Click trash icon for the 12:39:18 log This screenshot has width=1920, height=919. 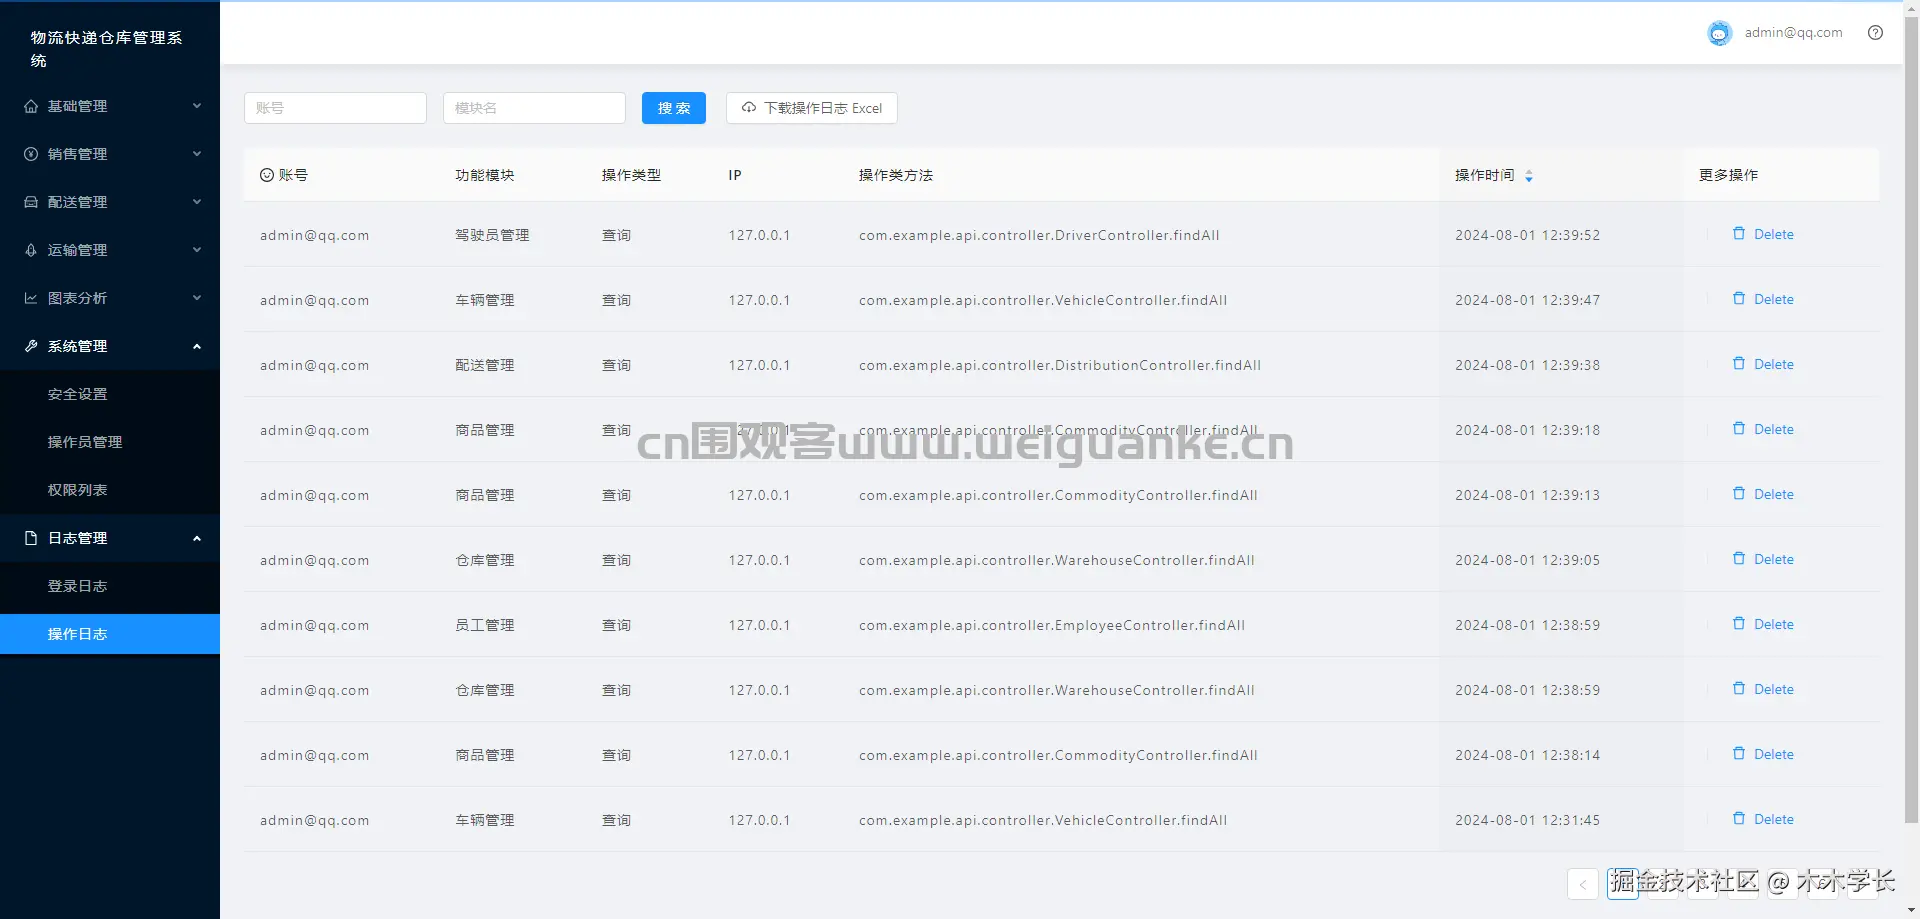[1739, 428]
